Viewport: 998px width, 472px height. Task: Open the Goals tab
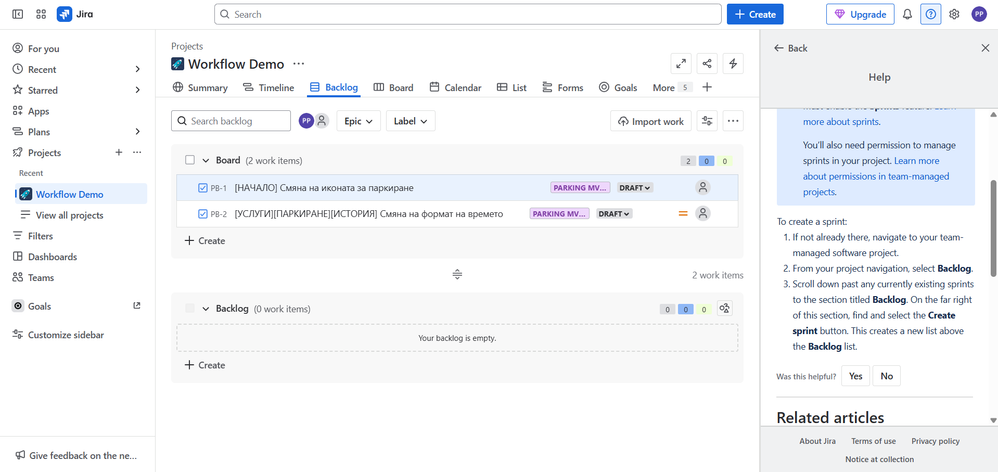(618, 88)
